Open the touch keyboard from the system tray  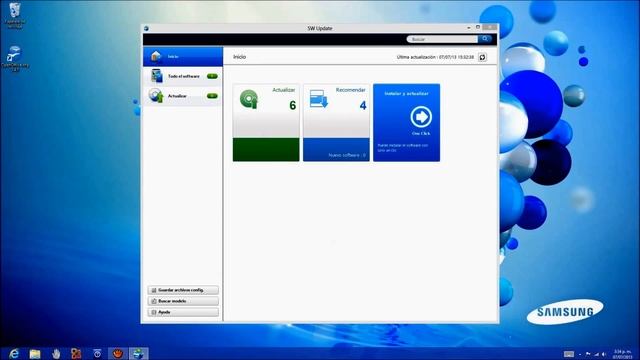point(569,354)
